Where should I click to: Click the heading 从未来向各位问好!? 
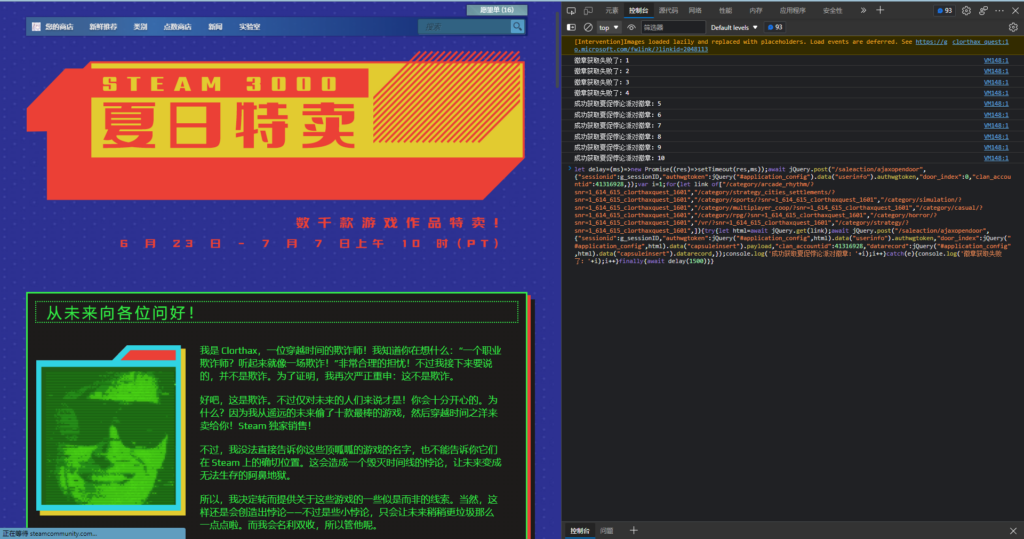pos(121,313)
